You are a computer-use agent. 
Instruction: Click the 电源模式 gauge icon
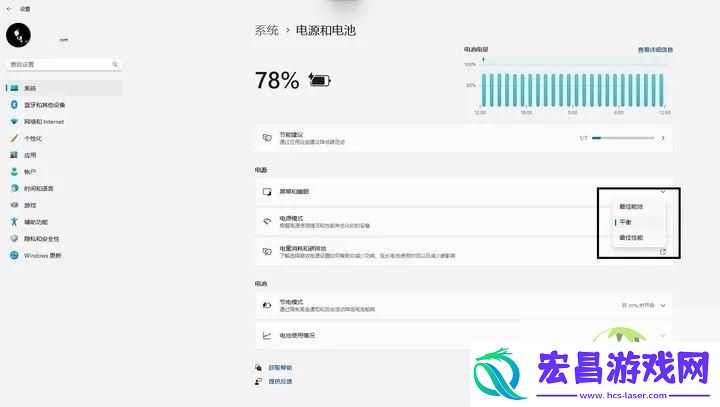tap(267, 221)
